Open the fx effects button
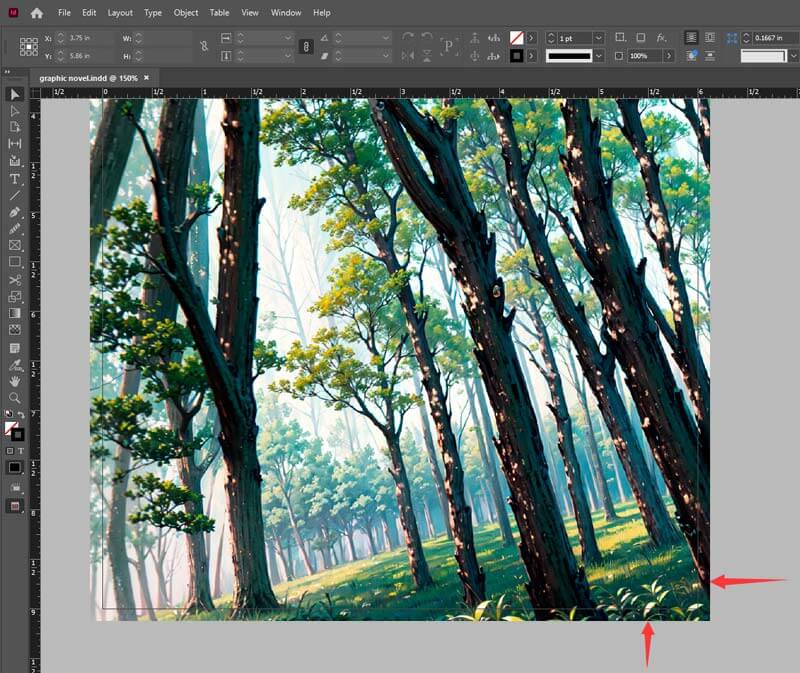 point(661,37)
